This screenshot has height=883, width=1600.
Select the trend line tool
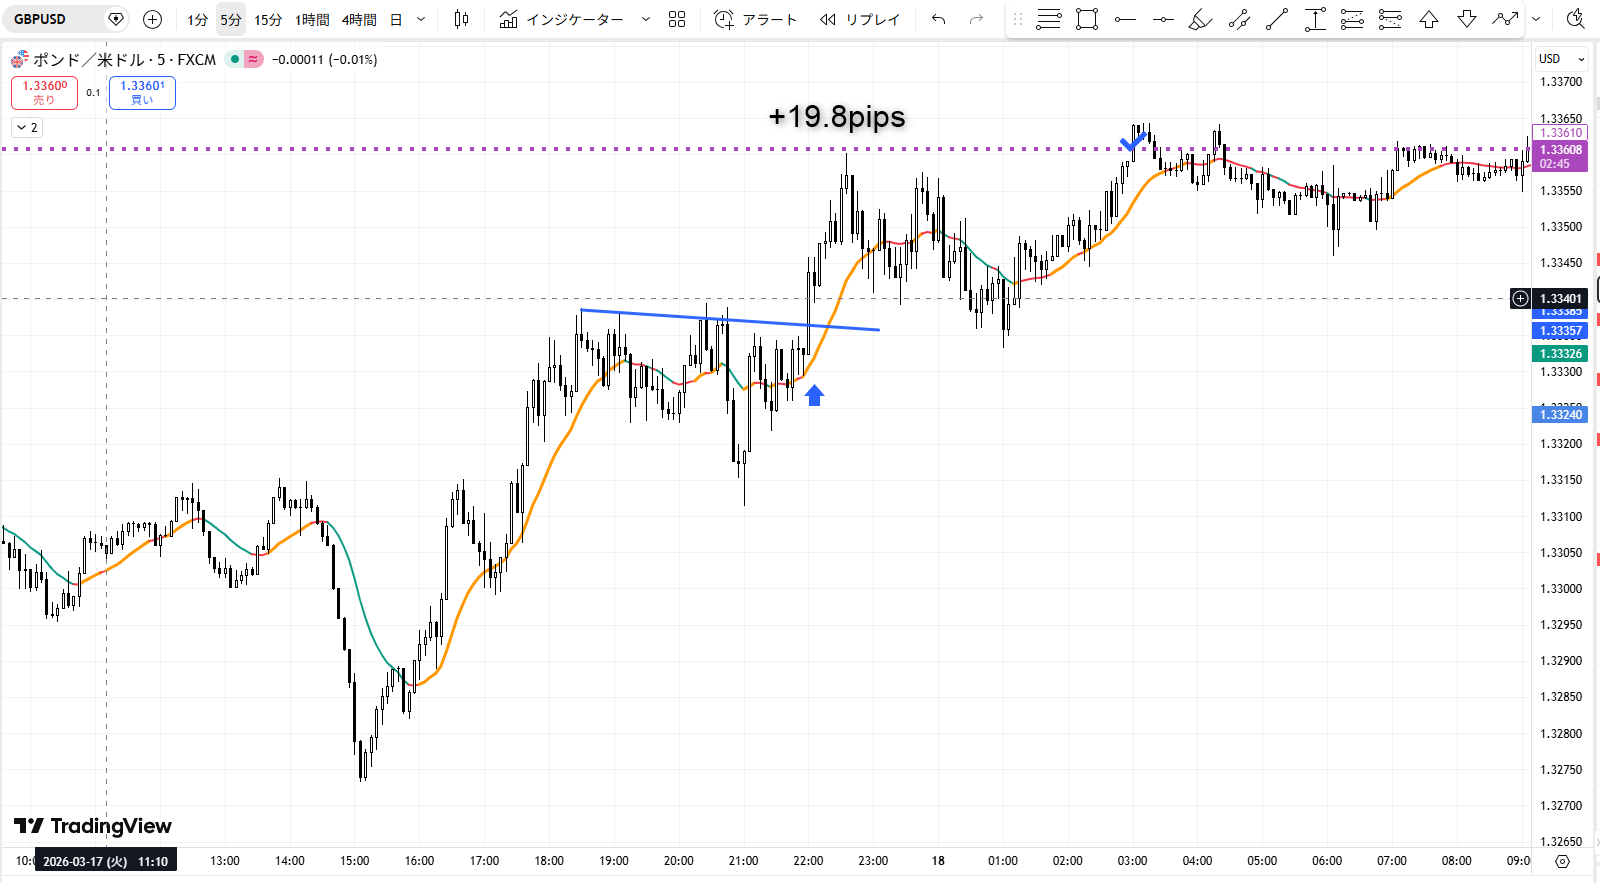(1277, 19)
